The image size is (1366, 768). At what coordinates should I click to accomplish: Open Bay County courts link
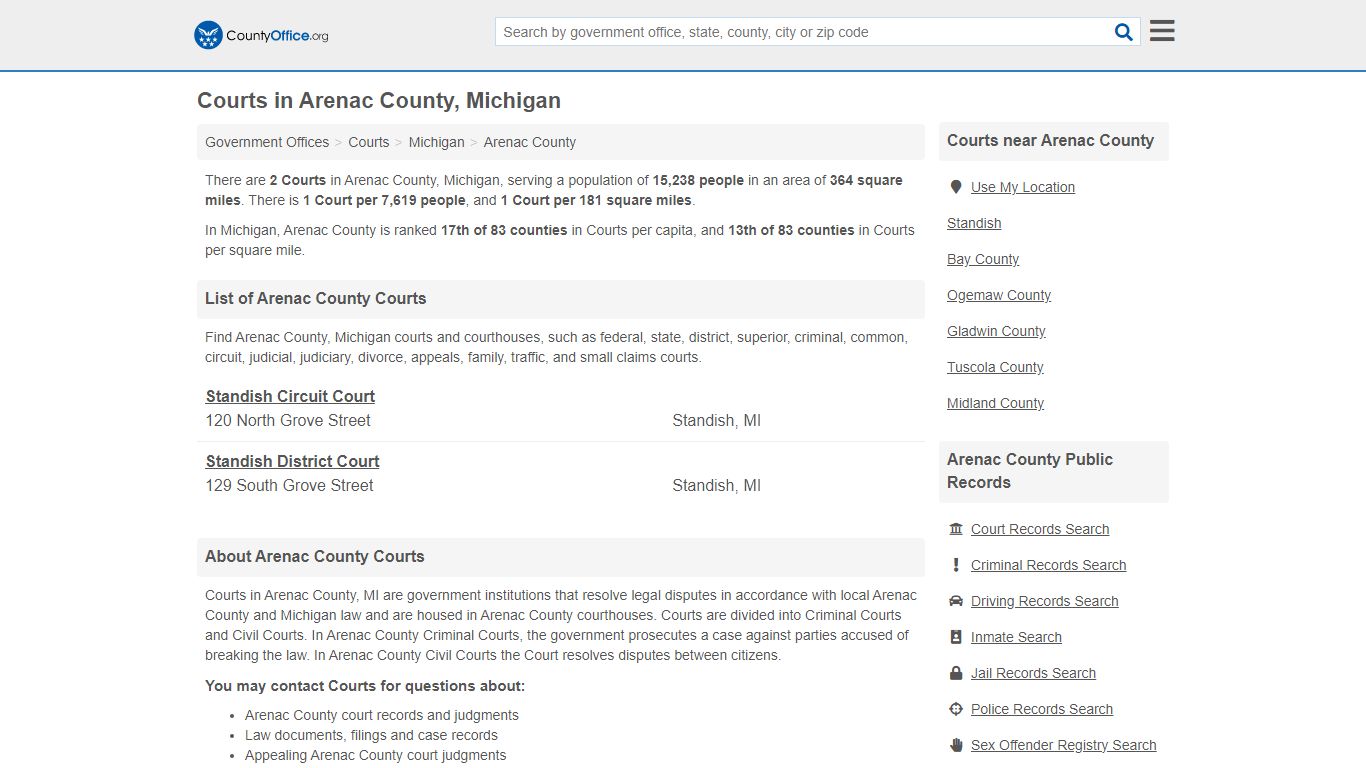point(983,259)
